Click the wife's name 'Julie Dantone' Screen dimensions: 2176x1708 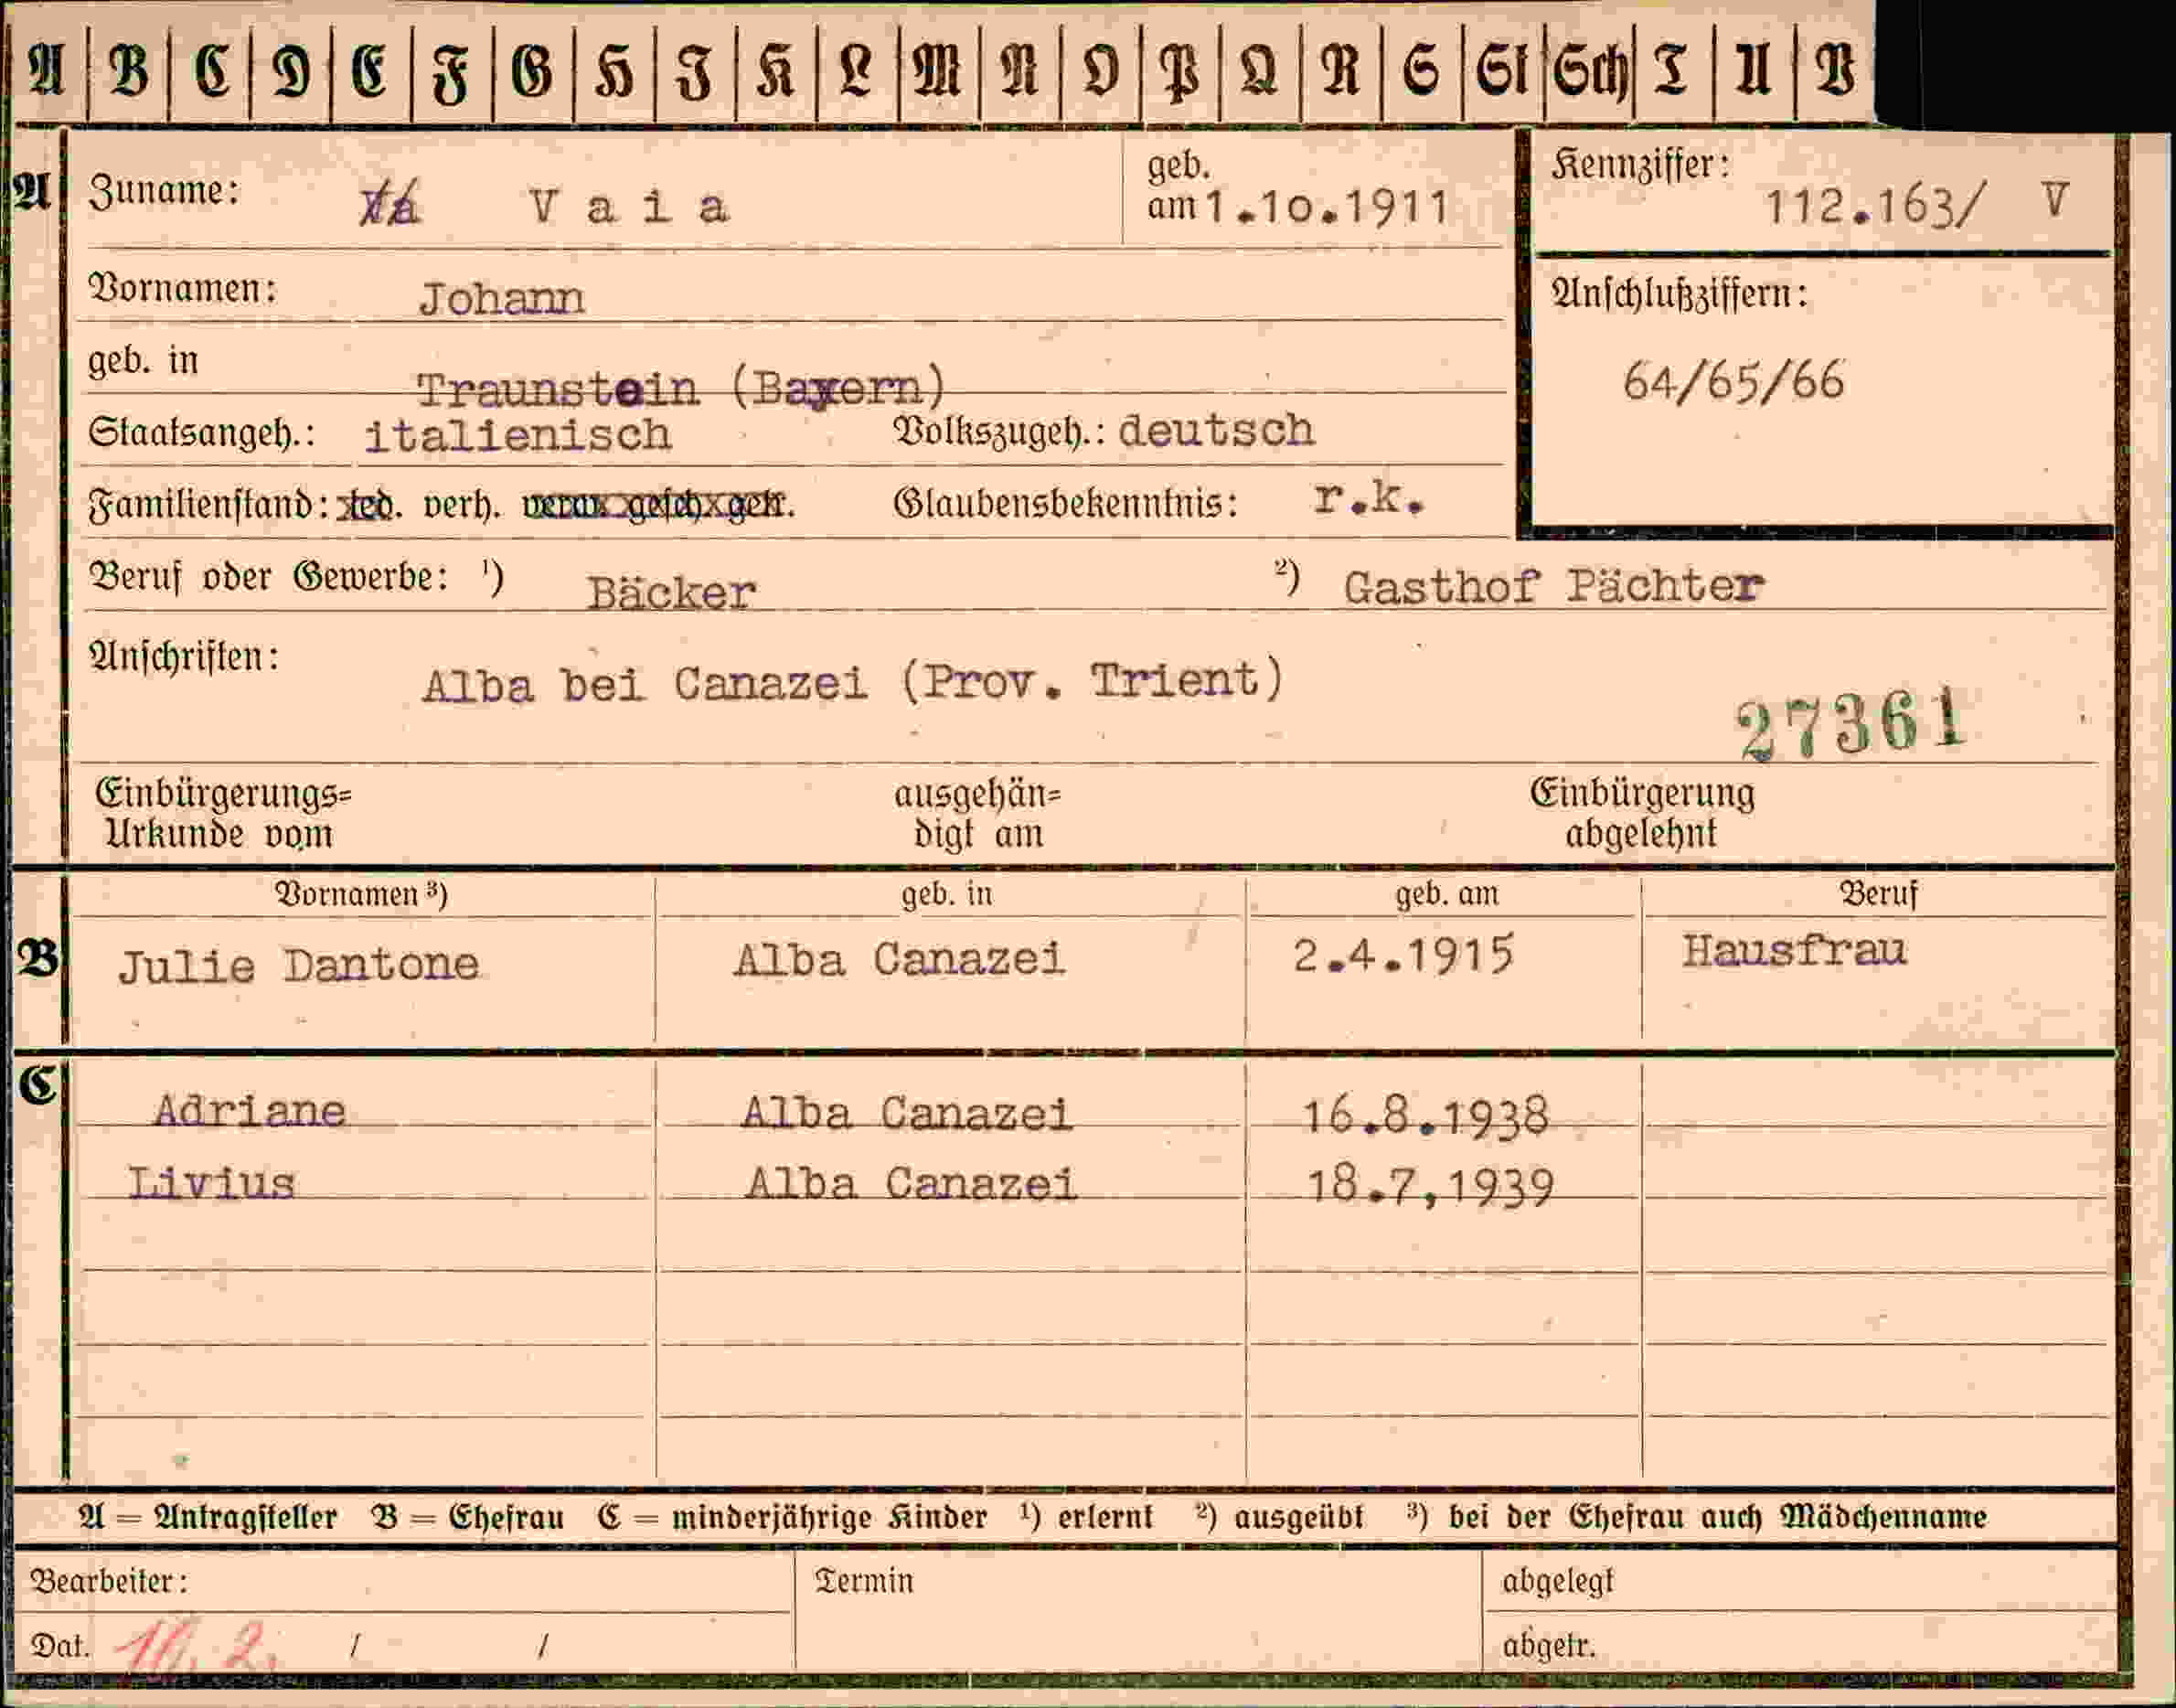coord(299,966)
